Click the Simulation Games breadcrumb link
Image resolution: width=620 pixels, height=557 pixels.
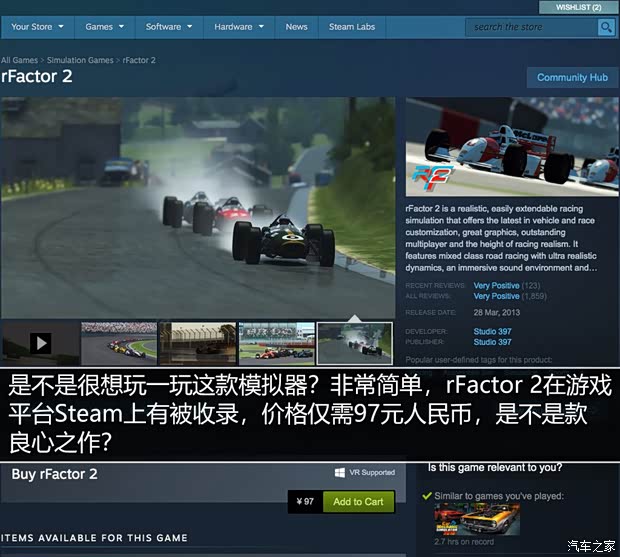point(80,60)
